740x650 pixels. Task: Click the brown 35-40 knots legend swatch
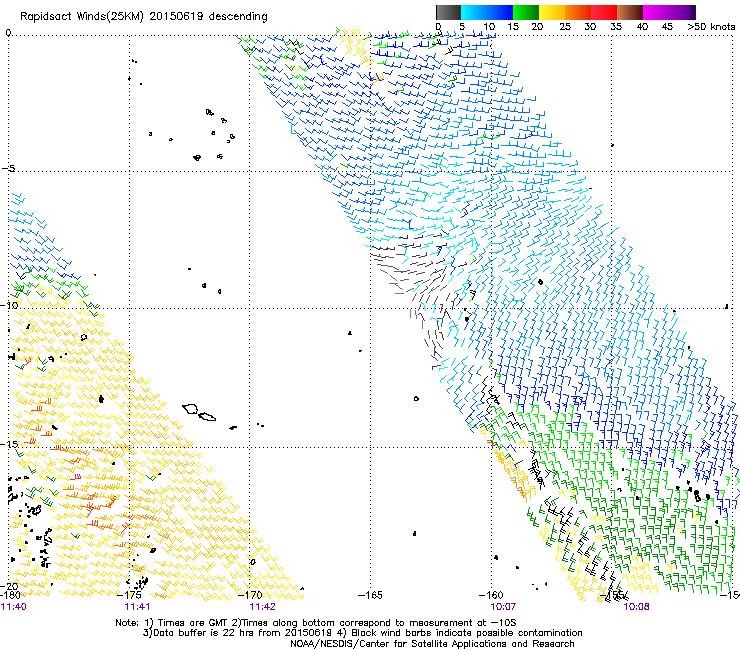click(x=630, y=12)
